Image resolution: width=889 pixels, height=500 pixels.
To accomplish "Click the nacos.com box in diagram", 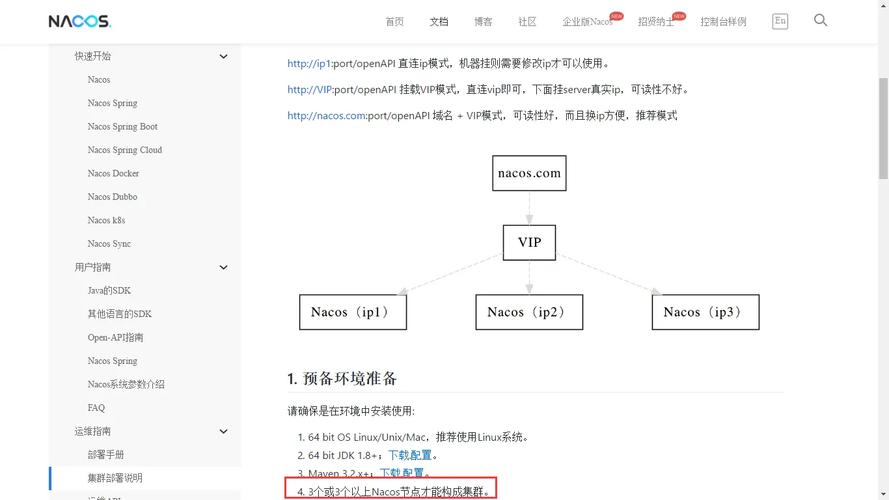I will point(529,173).
